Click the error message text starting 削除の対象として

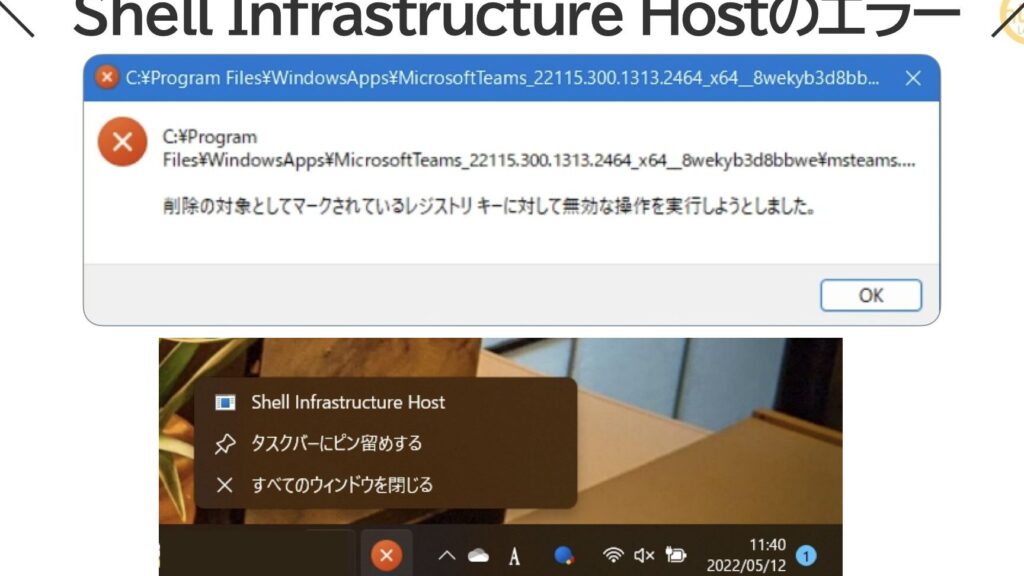click(489, 207)
